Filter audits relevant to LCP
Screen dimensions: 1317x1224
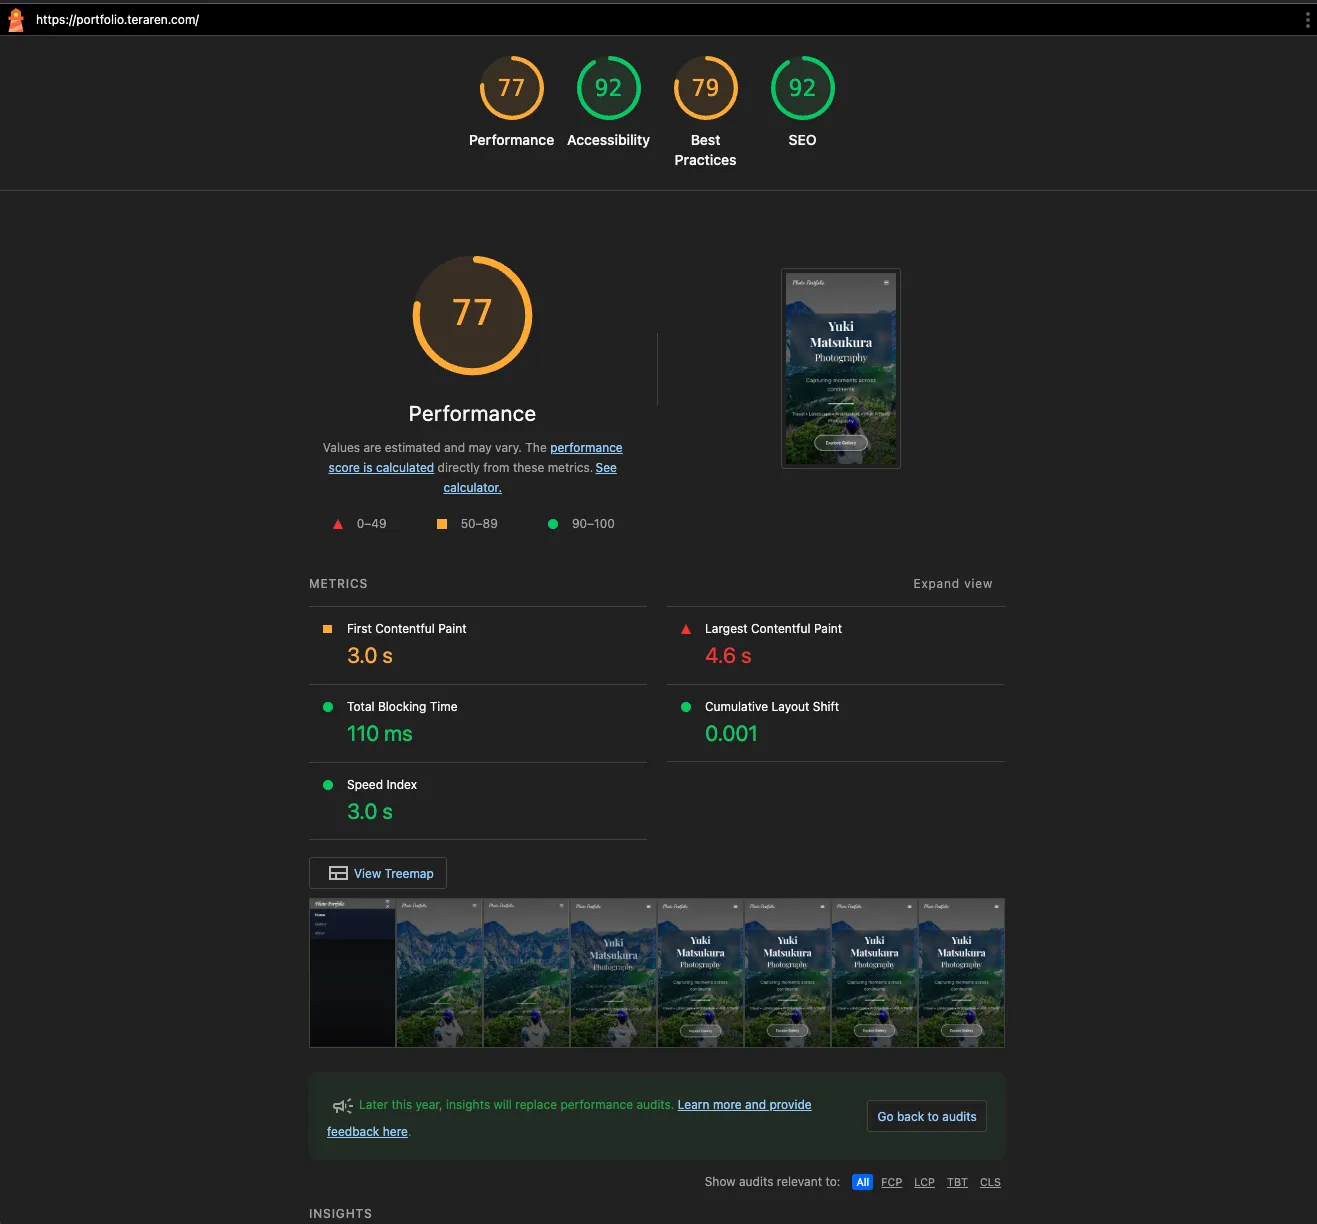tap(924, 1182)
